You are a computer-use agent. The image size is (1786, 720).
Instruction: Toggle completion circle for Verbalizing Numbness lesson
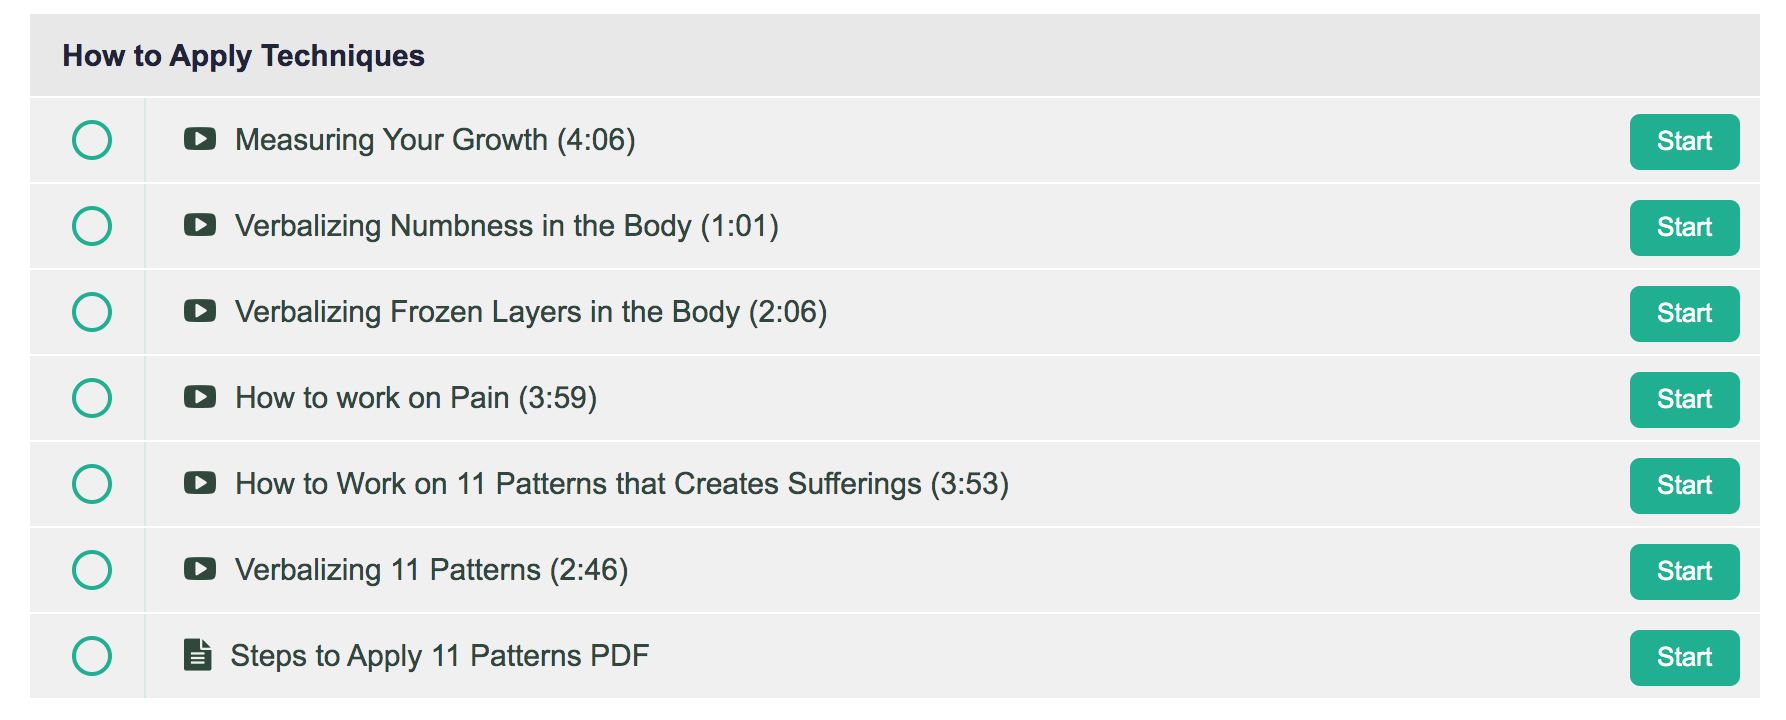coord(92,226)
